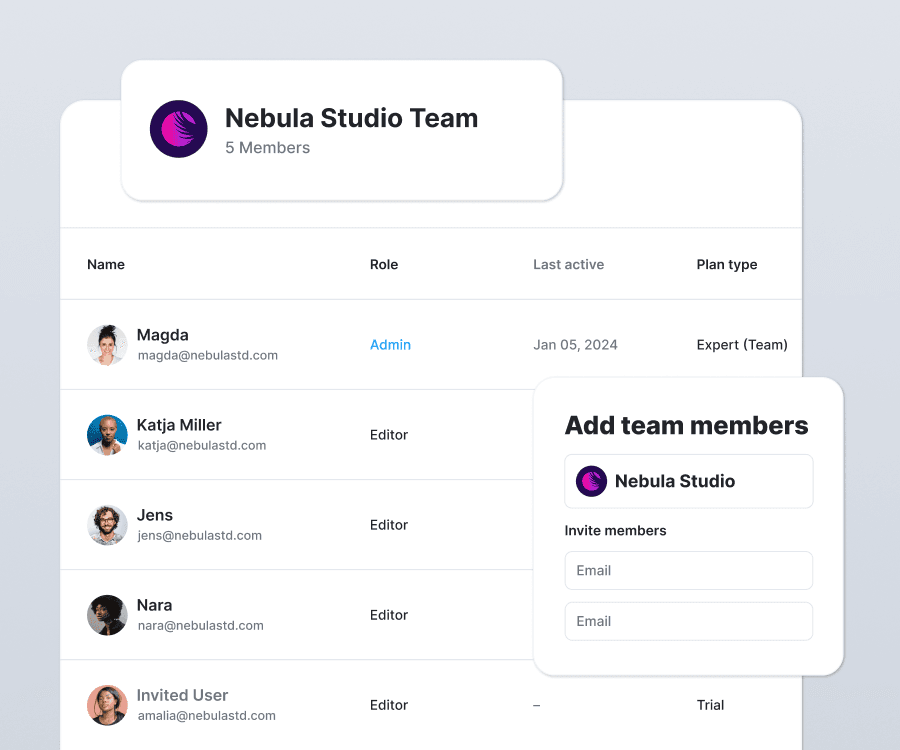Click the Nebula Studio Team title
The width and height of the screenshot is (900, 750).
(x=351, y=118)
